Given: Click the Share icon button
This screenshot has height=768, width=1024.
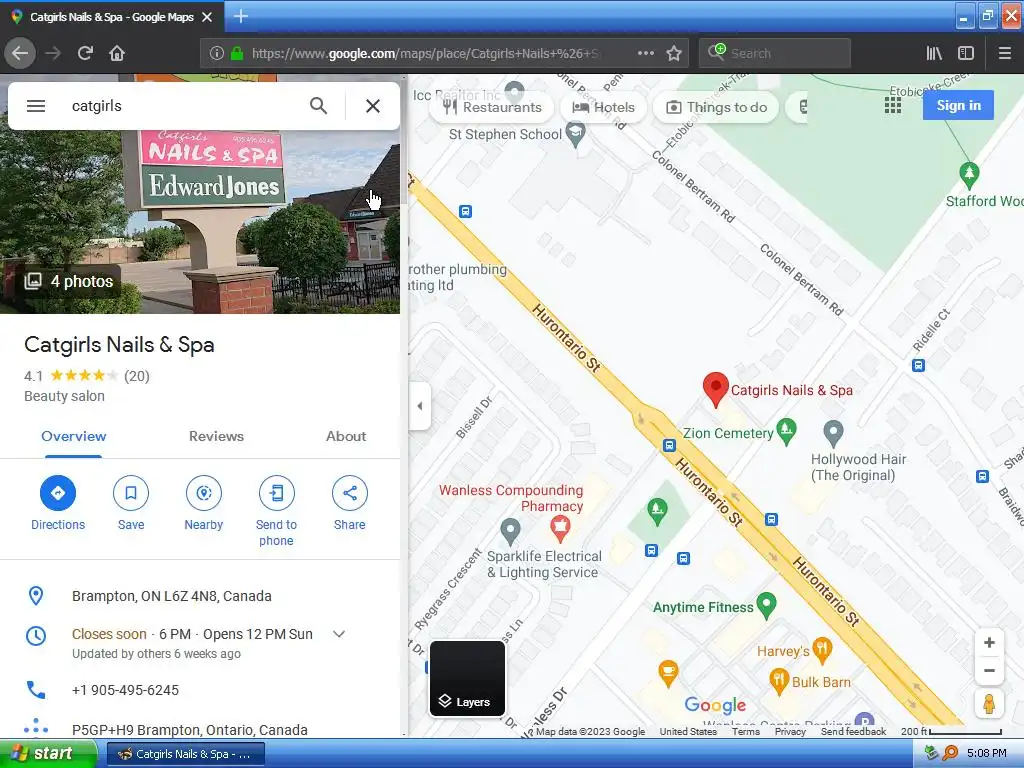Looking at the screenshot, I should pyautogui.click(x=349, y=493).
